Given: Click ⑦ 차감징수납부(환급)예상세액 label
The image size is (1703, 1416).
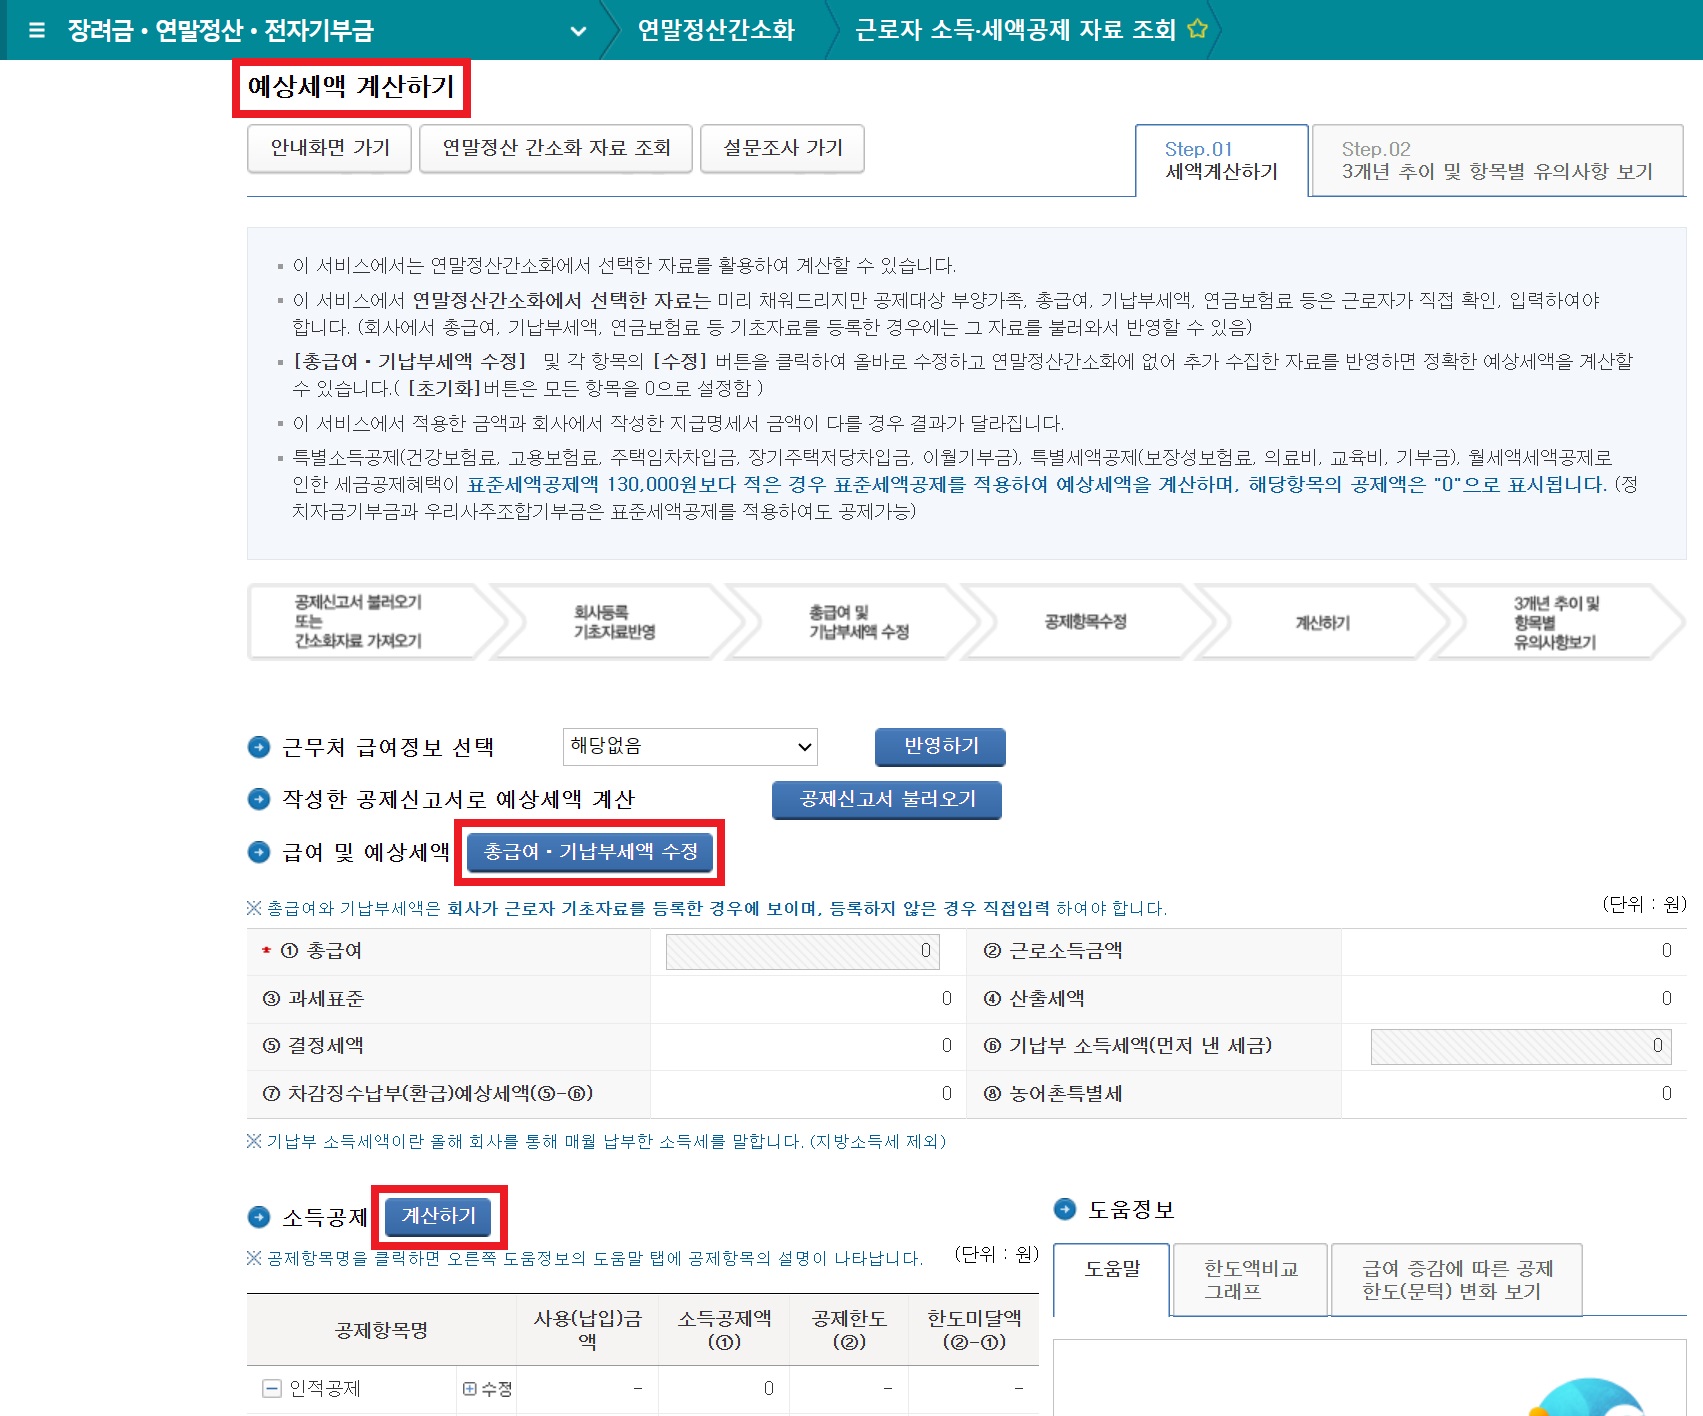Looking at the screenshot, I should (x=428, y=1094).
